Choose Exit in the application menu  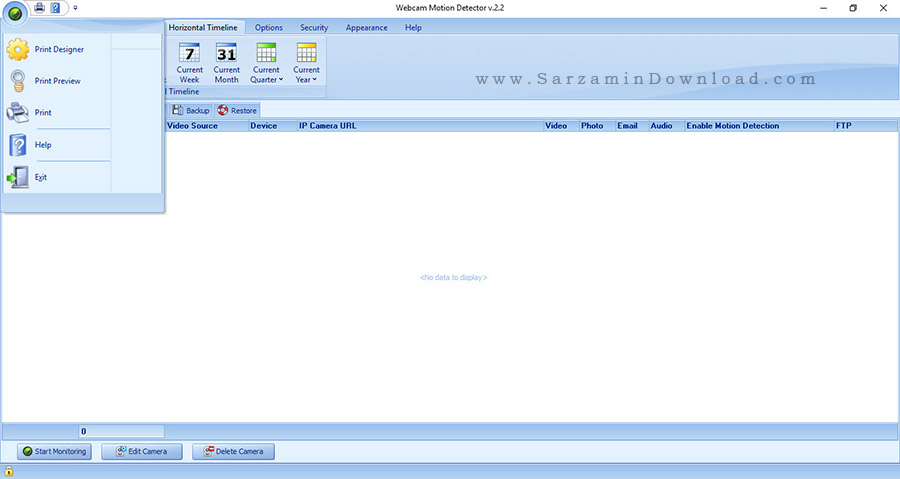click(x=56, y=177)
